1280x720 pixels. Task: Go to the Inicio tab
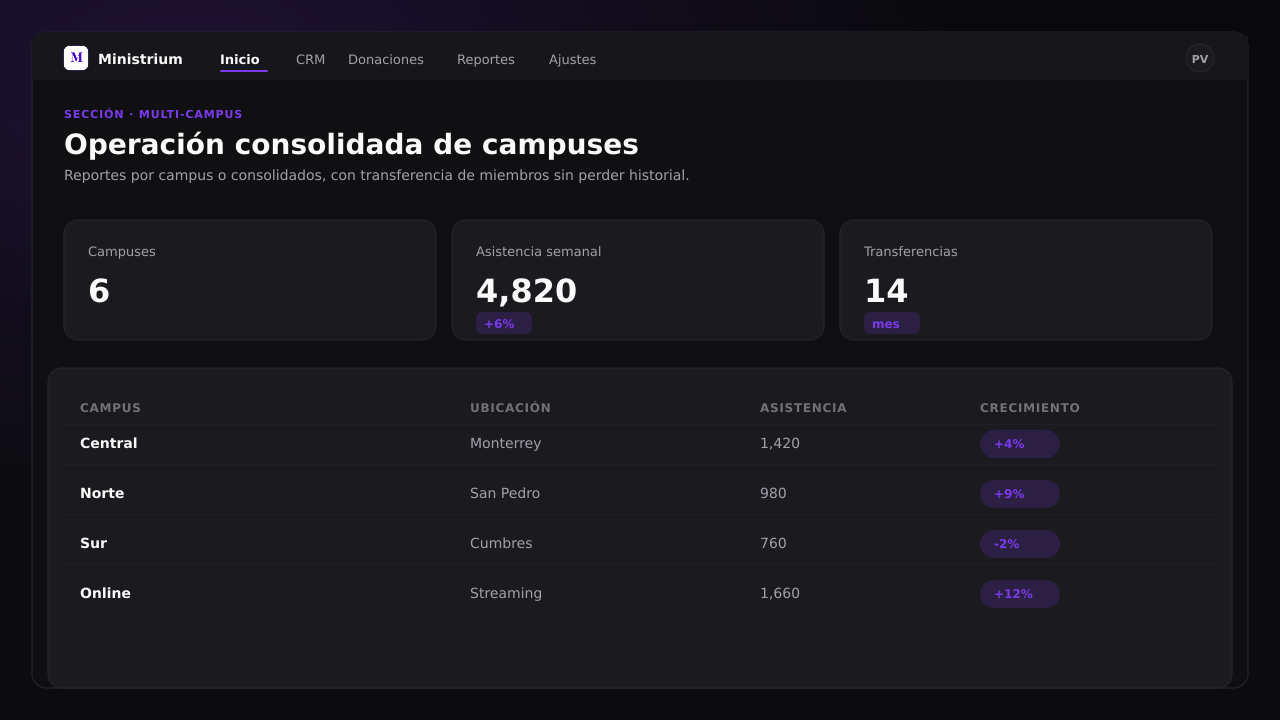pyautogui.click(x=240, y=59)
